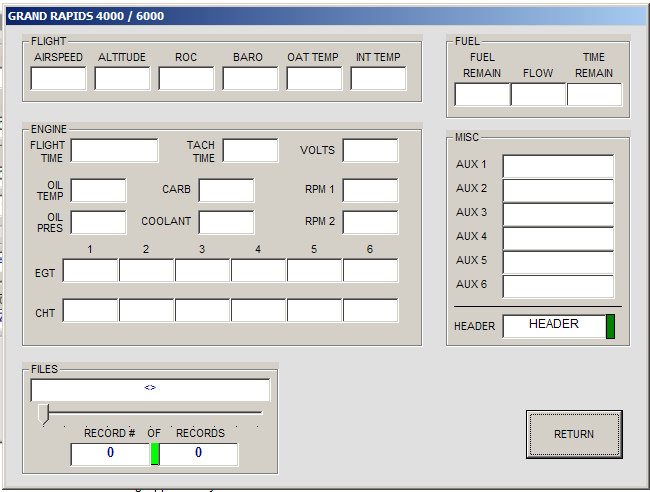Click the AIRSPEED field
The height and width of the screenshot is (492, 650).
pos(58,78)
